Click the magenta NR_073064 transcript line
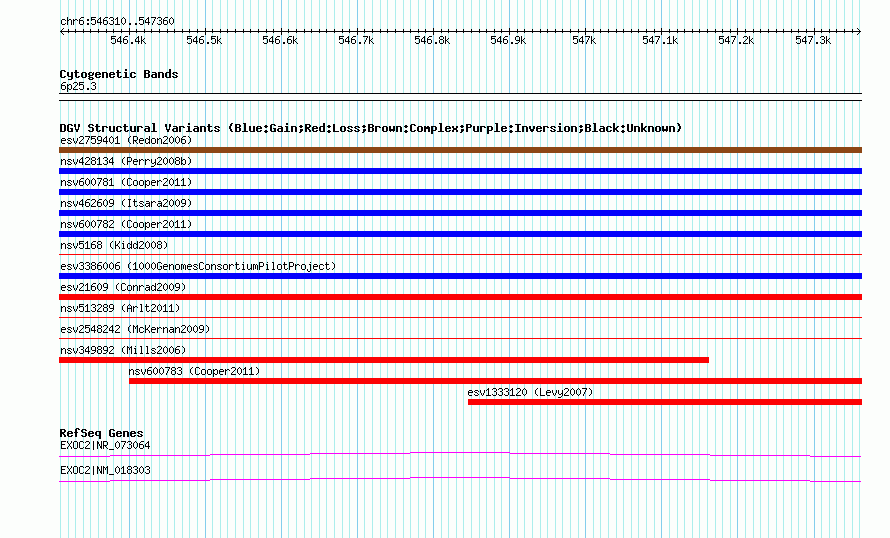The image size is (890, 538). coord(460,455)
